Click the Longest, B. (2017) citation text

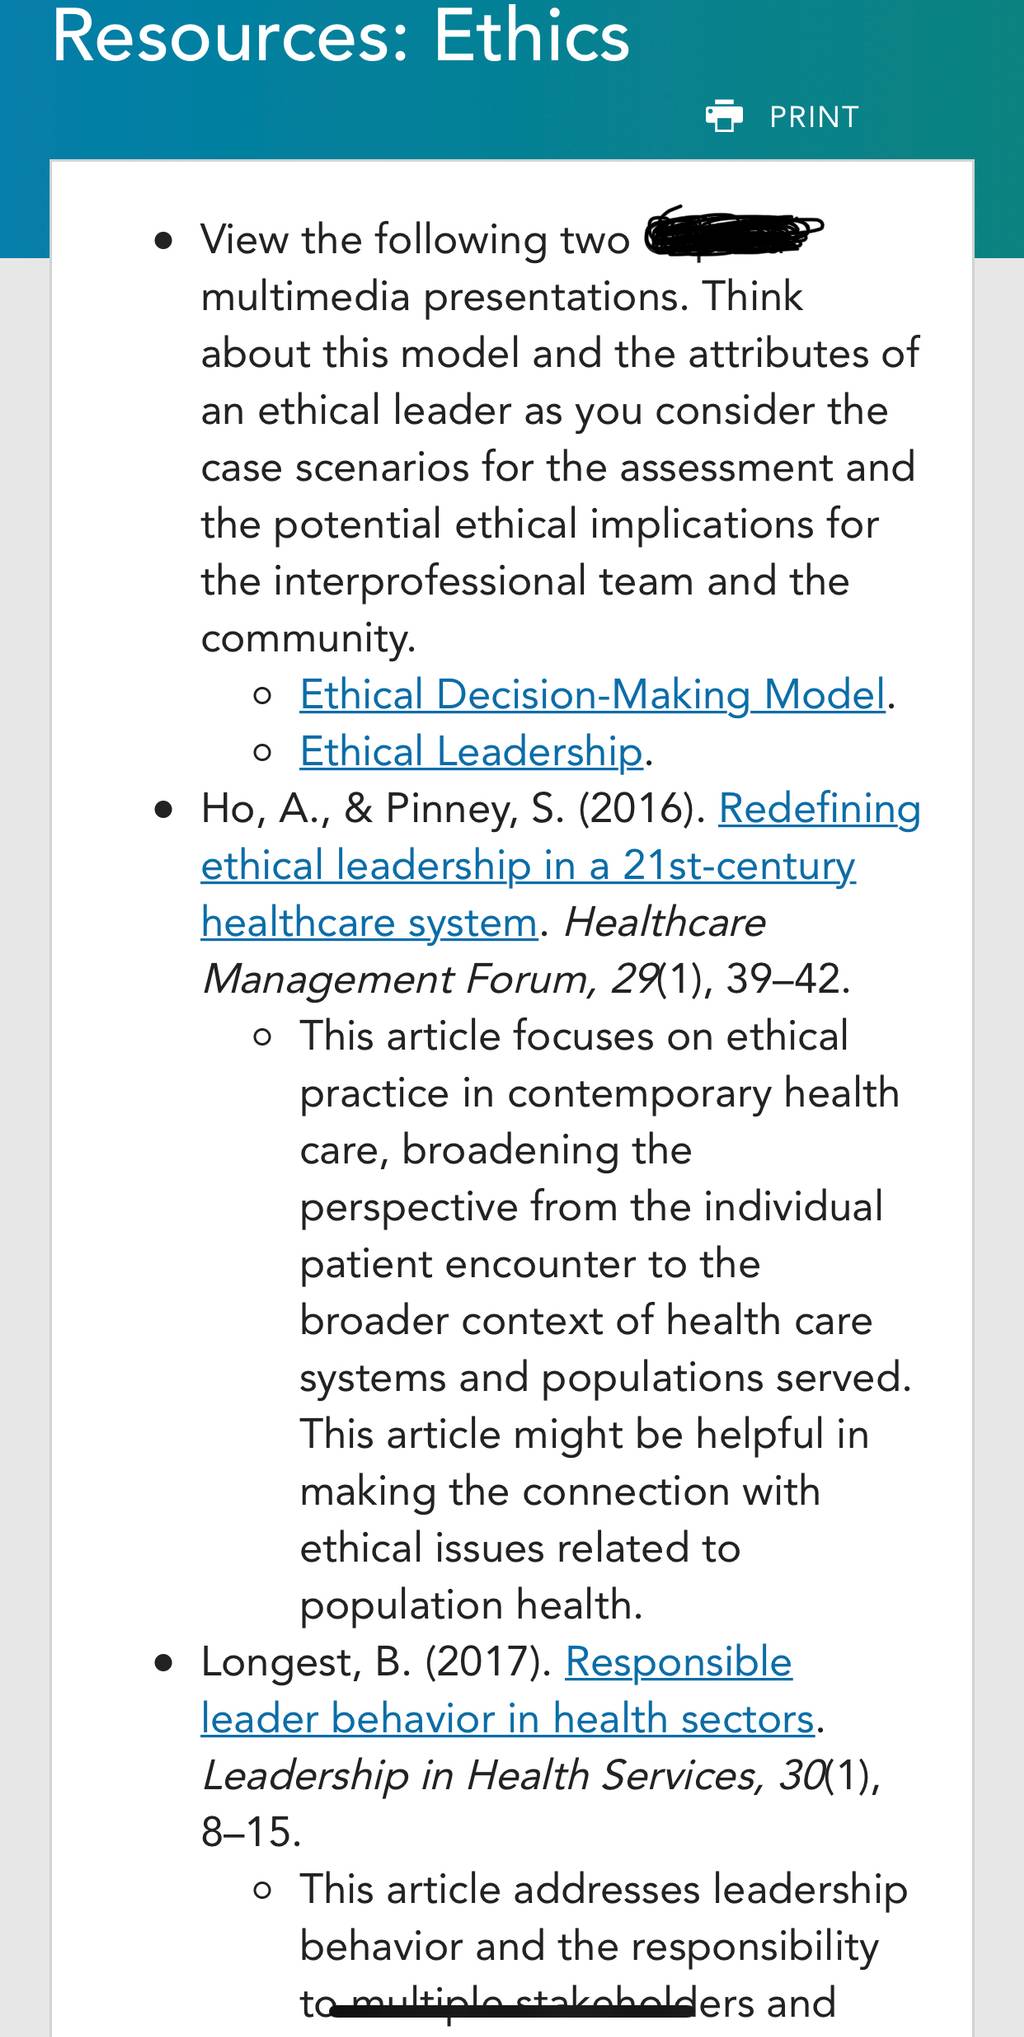pyautogui.click(x=376, y=1662)
